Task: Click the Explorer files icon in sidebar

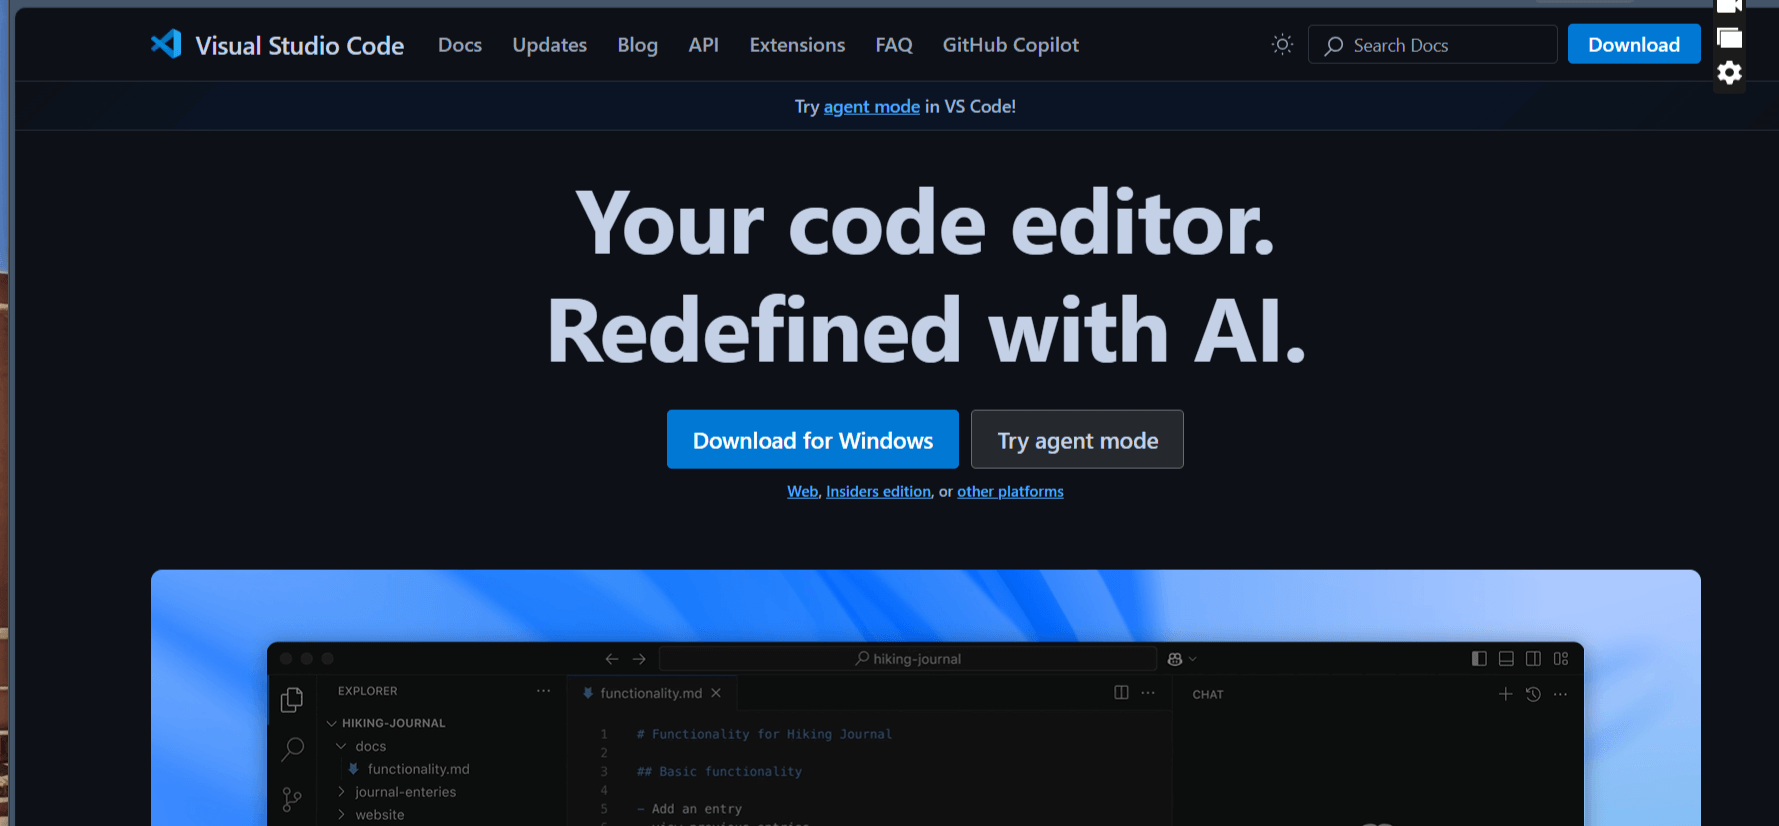Action: click(x=292, y=700)
